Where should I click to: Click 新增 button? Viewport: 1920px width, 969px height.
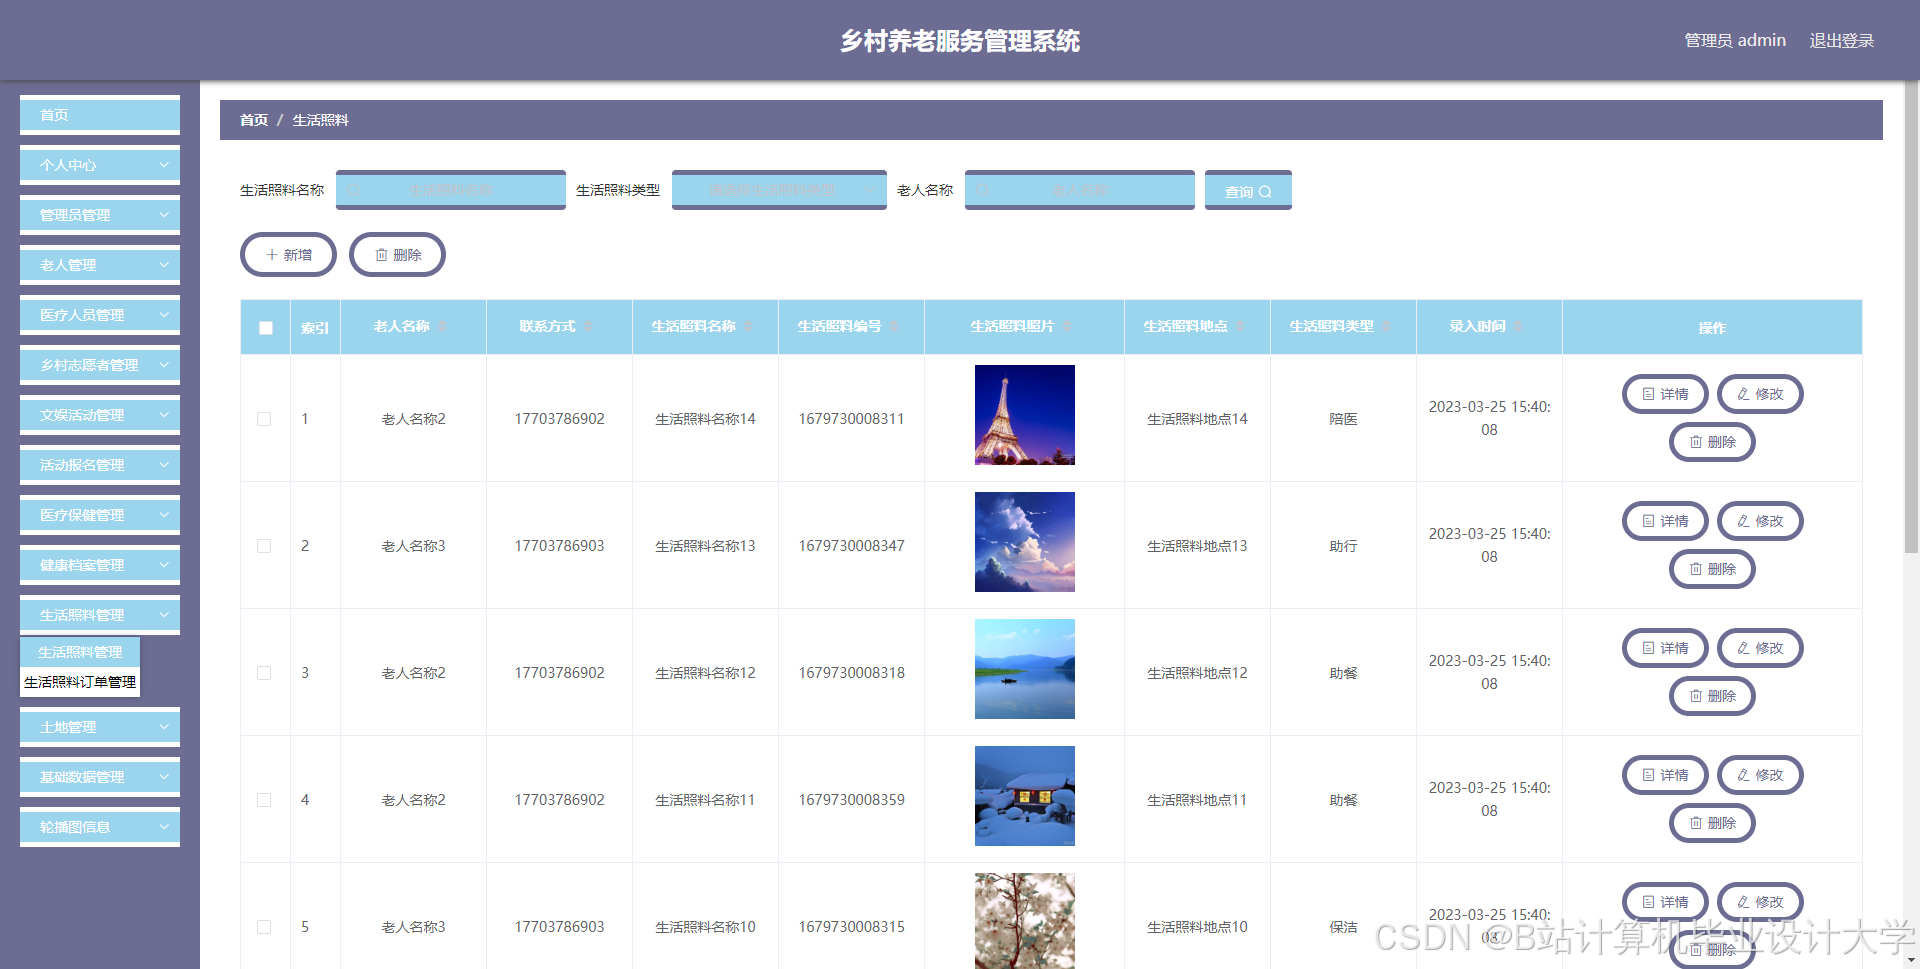[x=288, y=255]
